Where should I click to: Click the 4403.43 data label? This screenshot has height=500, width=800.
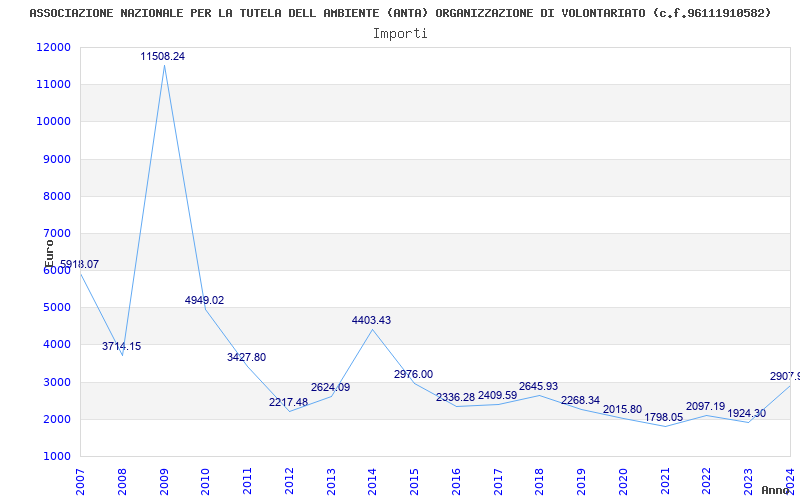pos(371,320)
